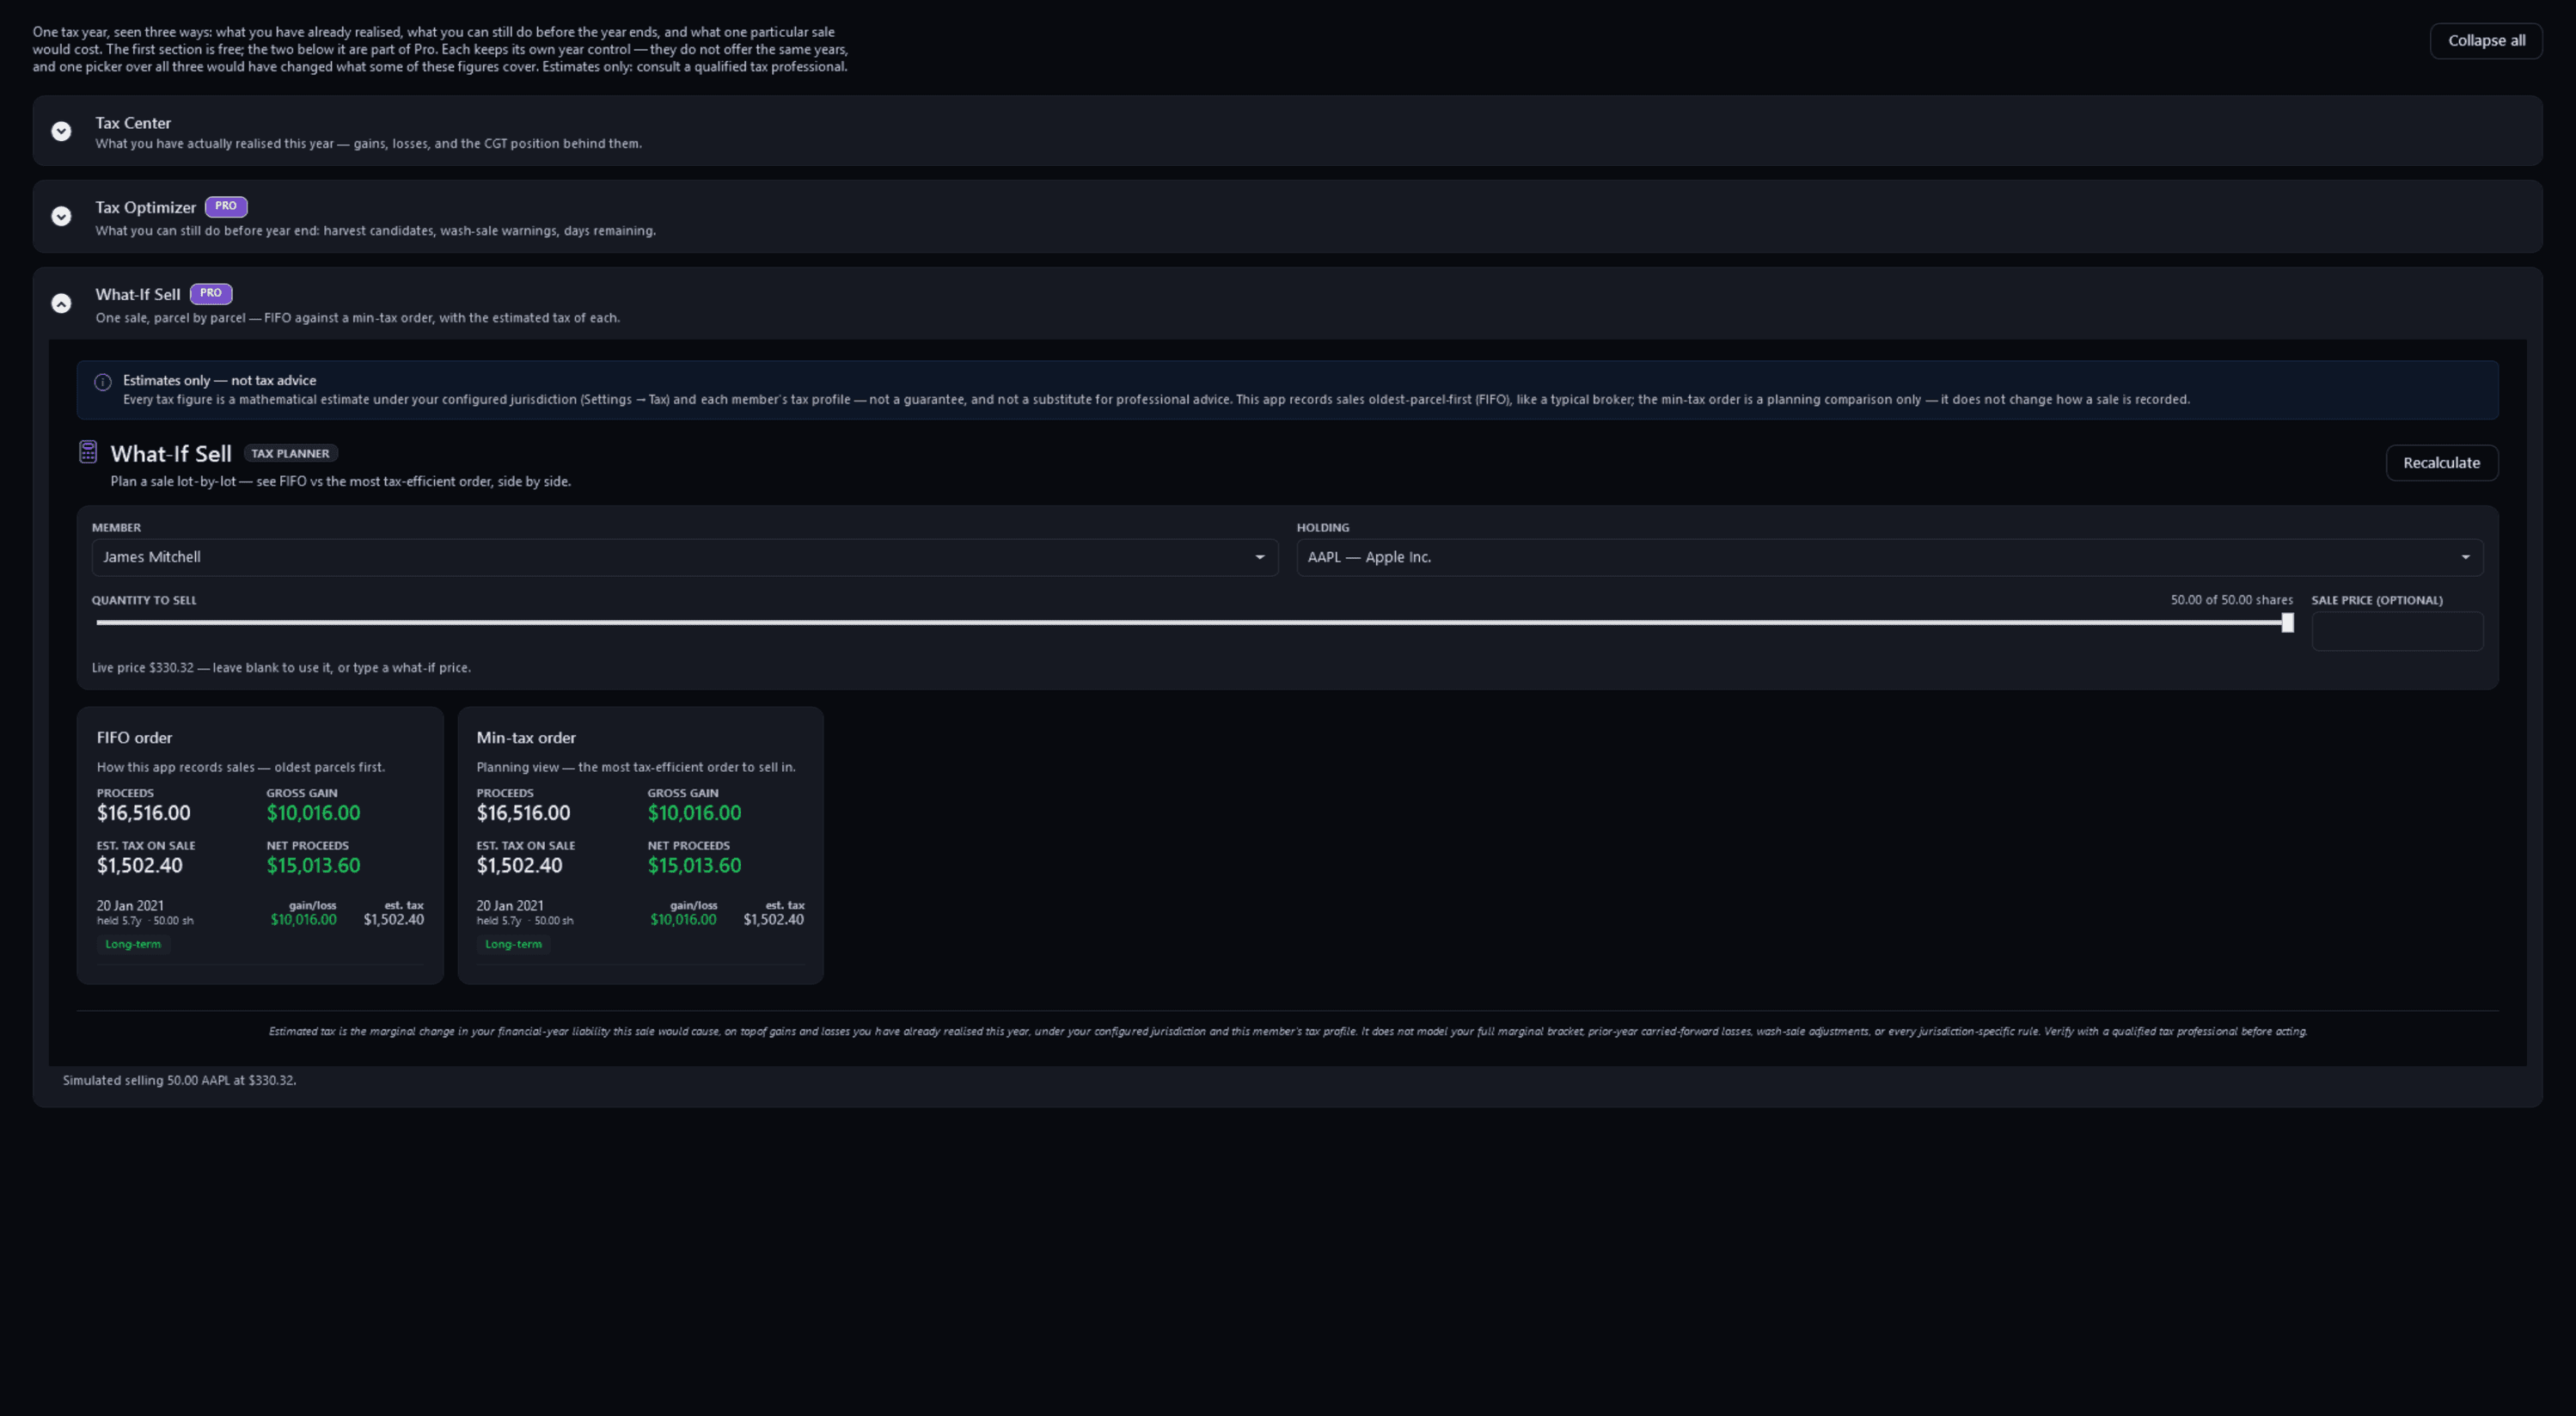Click the $10,016.00 gross gain in Min-tax order
This screenshot has height=1416, width=2576.
[694, 813]
